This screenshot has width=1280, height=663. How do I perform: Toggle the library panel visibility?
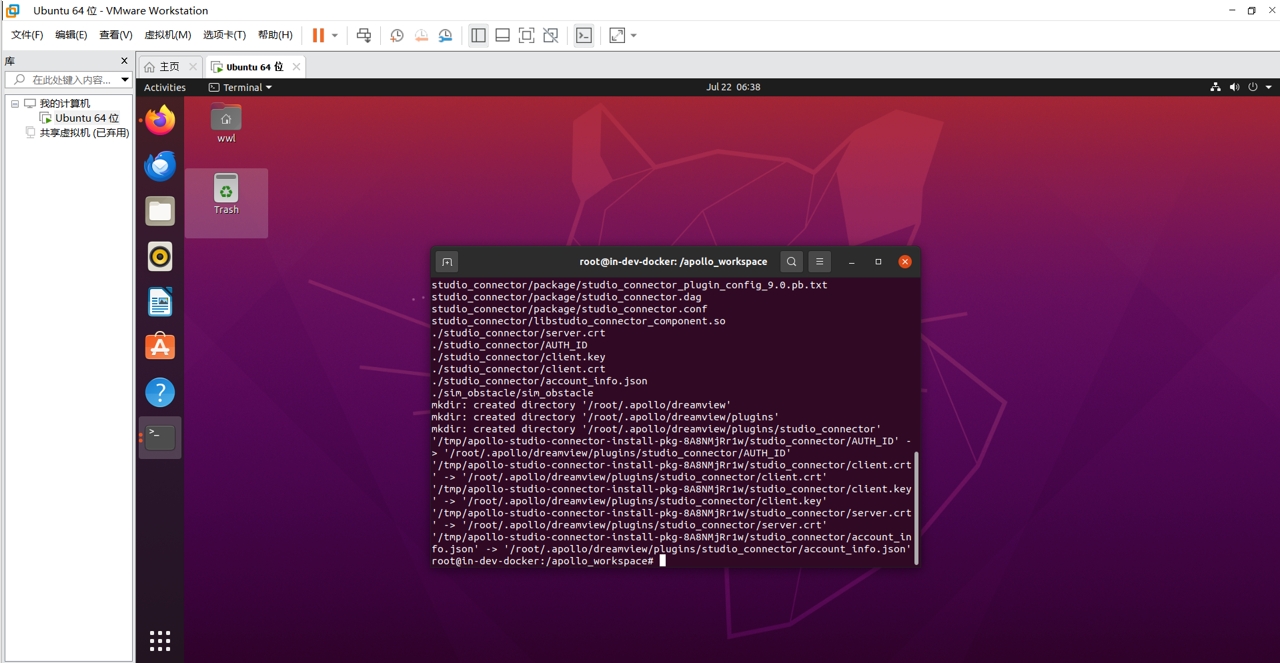[478, 35]
